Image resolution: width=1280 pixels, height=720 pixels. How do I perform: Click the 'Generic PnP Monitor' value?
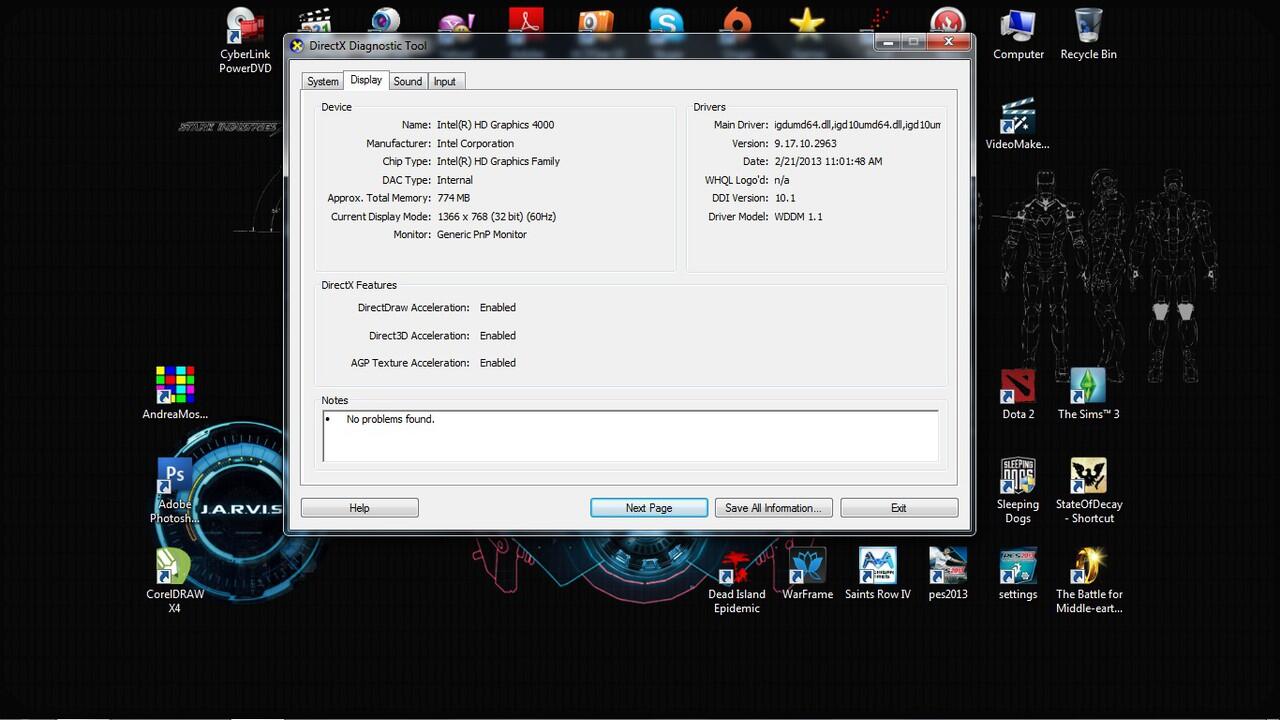click(x=482, y=234)
